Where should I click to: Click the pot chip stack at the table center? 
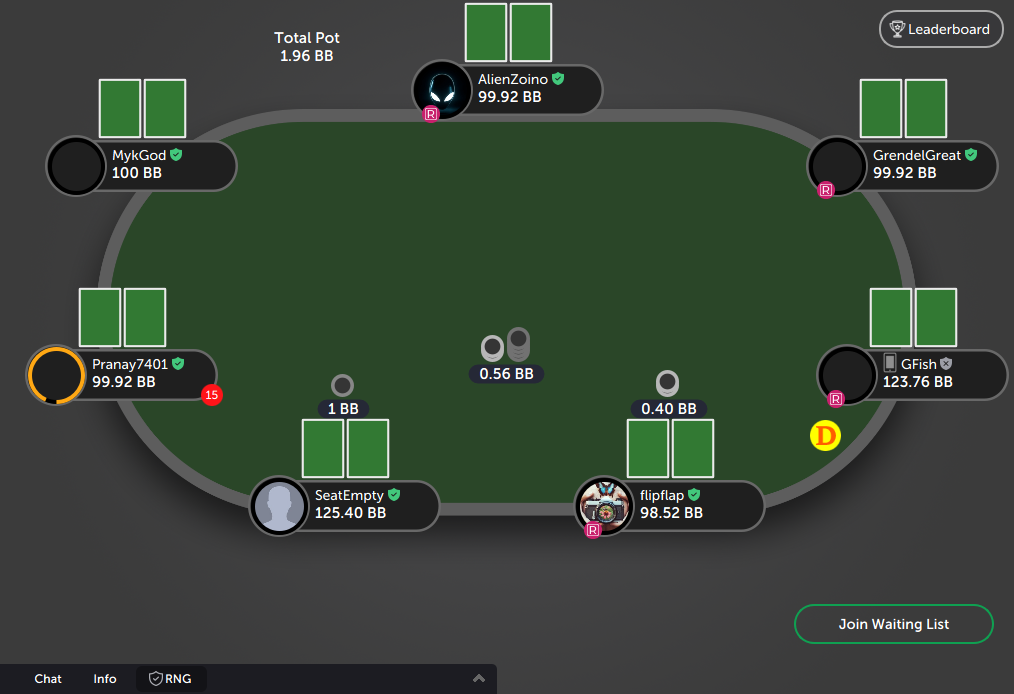[506, 344]
